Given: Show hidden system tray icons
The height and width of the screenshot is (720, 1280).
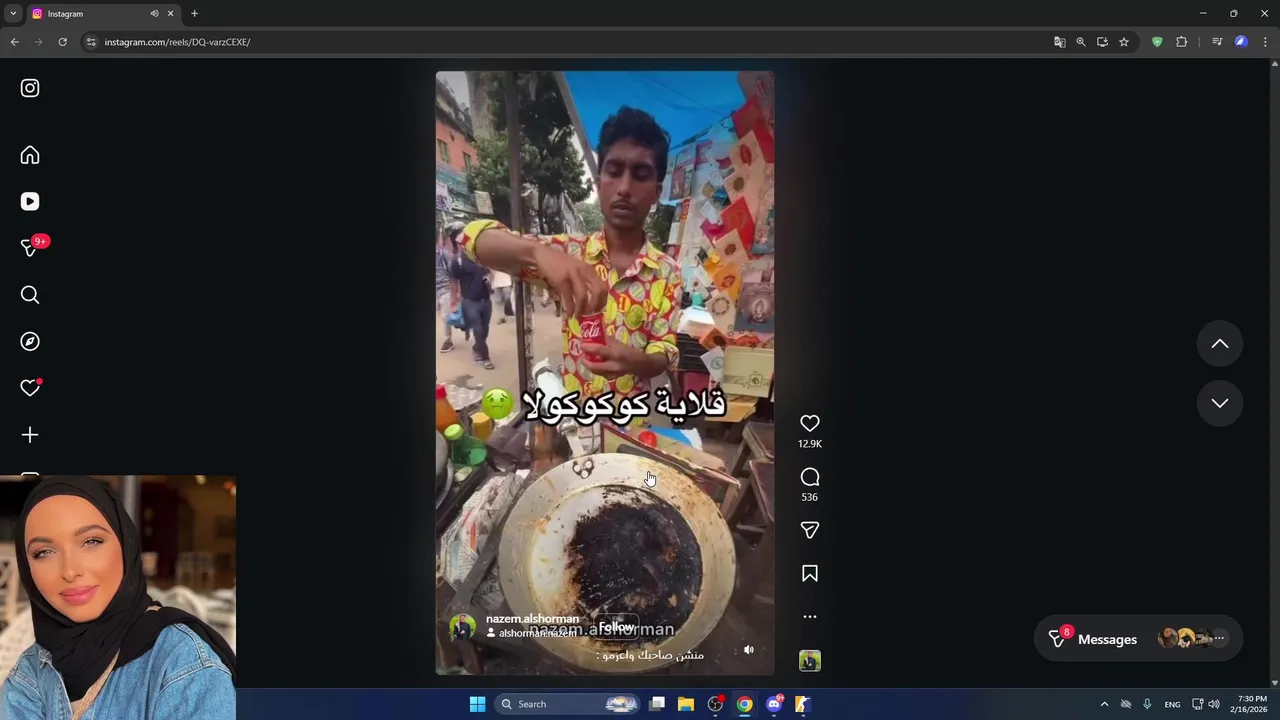Looking at the screenshot, I should pyautogui.click(x=1104, y=704).
